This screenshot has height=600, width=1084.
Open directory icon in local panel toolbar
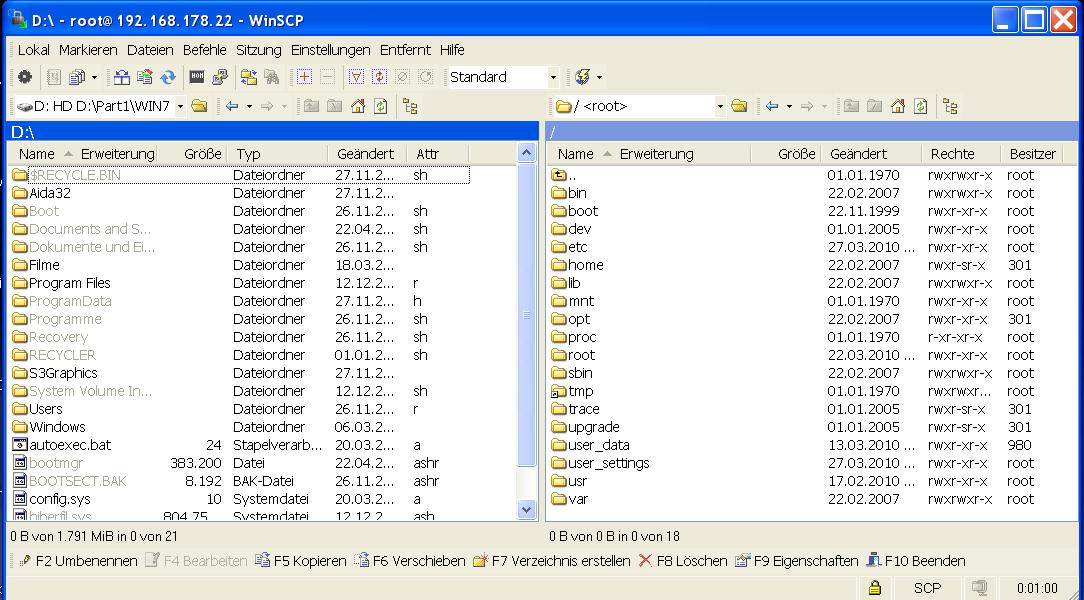coord(199,106)
